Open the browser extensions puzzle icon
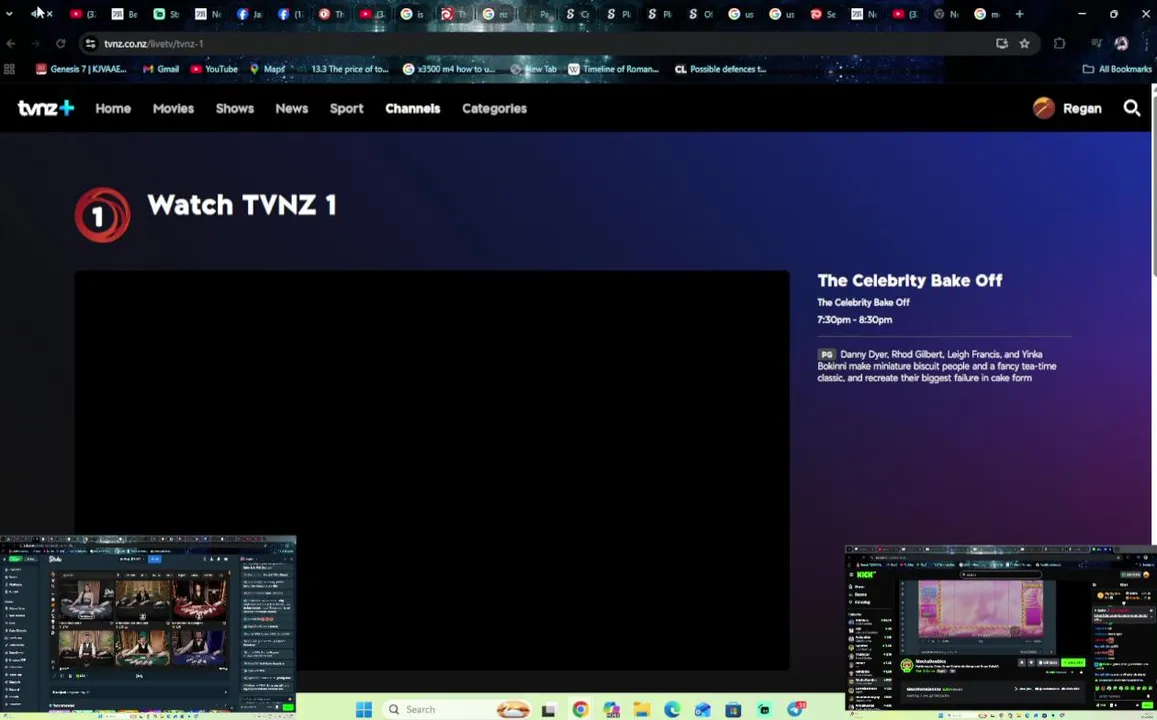This screenshot has height=720, width=1157. coord(1060,44)
